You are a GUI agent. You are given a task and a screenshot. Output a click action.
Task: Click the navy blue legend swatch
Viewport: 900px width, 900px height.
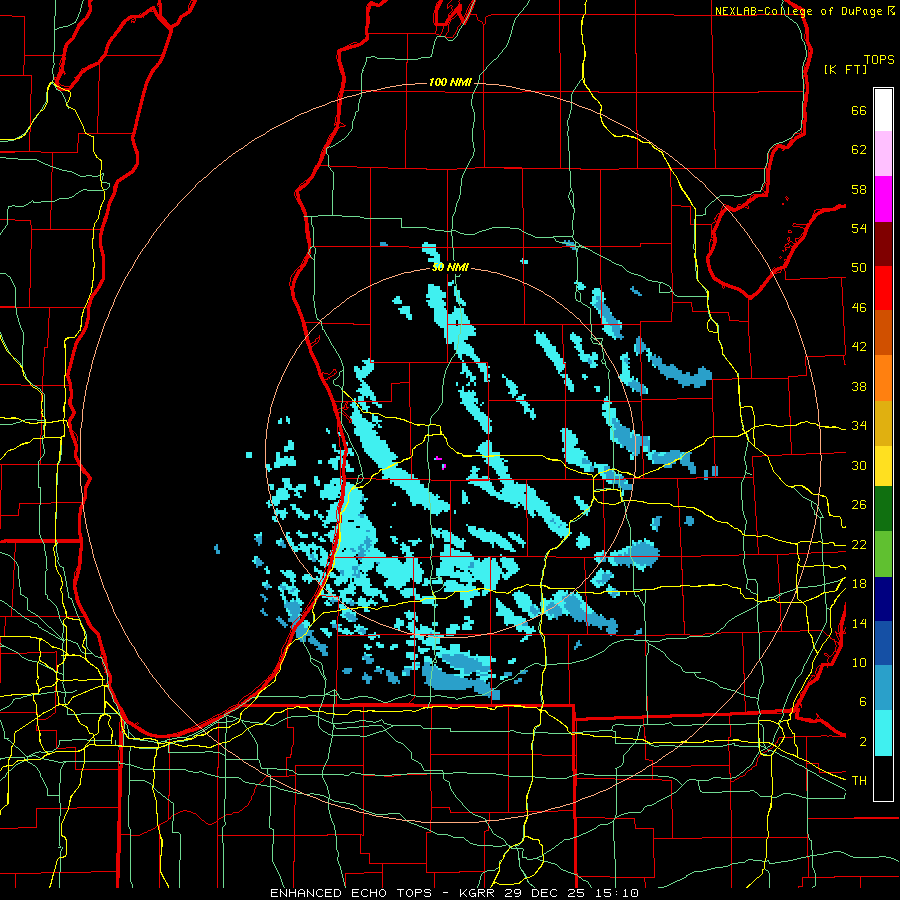click(x=883, y=599)
